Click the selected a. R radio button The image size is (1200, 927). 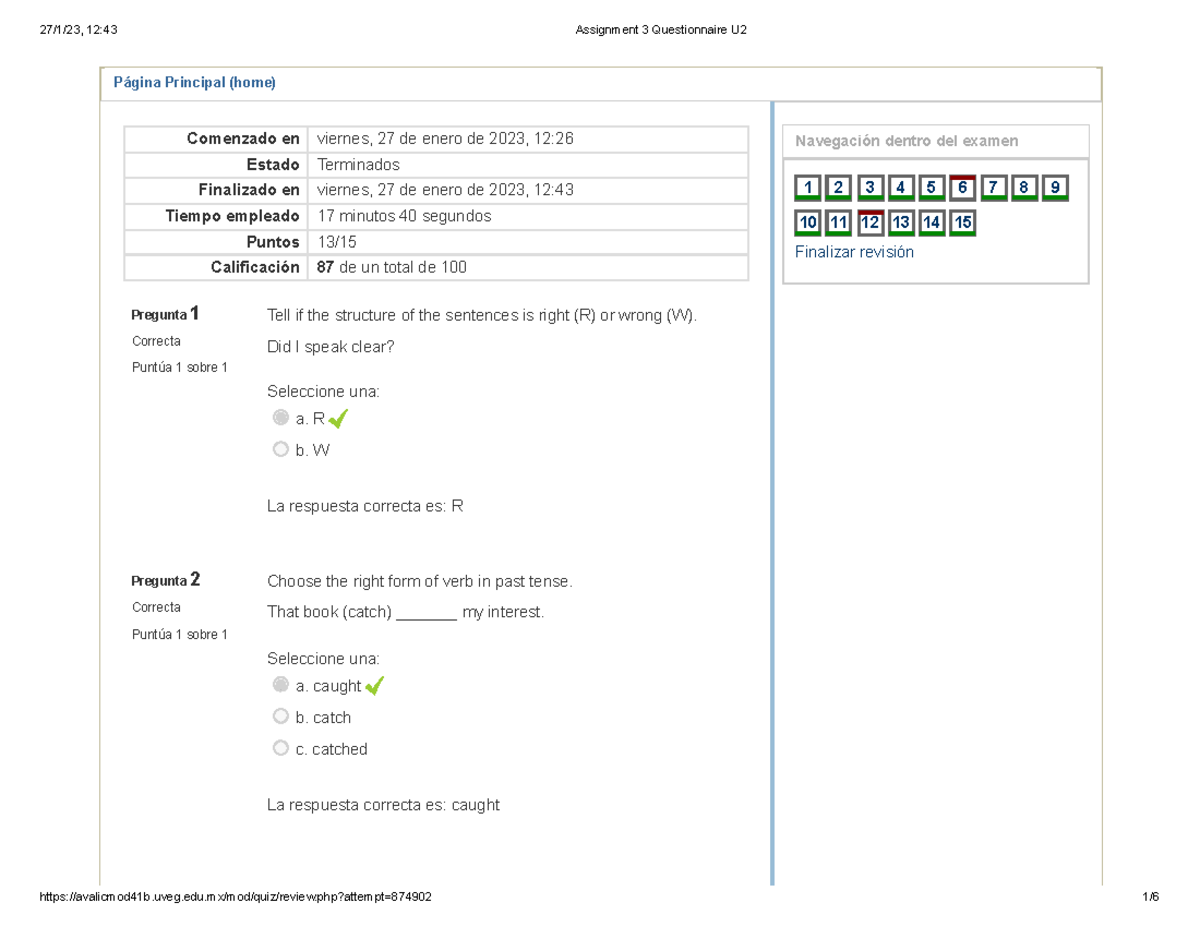(280, 416)
